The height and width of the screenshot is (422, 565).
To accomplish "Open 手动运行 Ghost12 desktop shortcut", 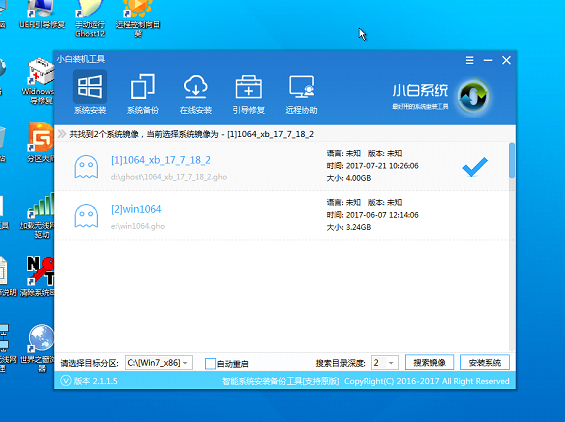I will pos(90,19).
